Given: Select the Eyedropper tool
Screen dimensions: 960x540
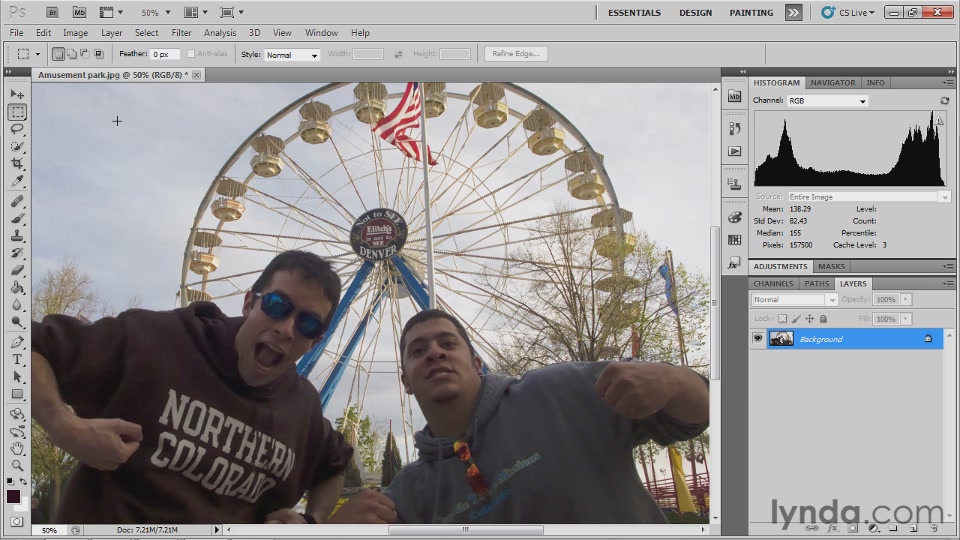Looking at the screenshot, I should click(17, 181).
